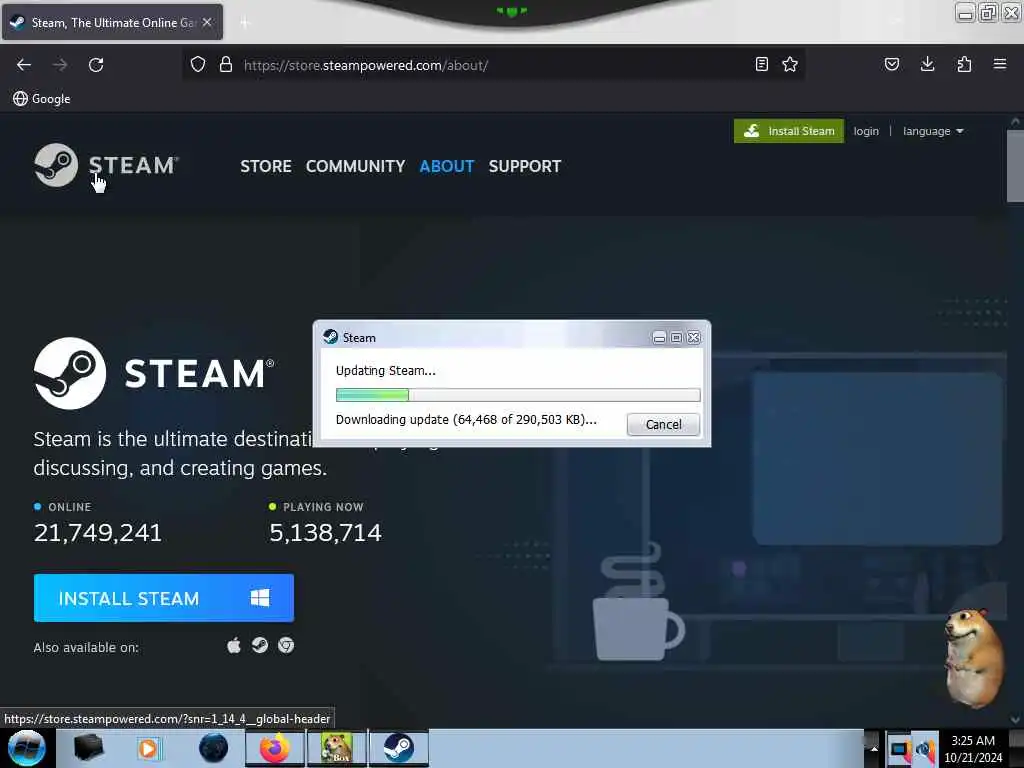
Task: Maximize the Steam updater dialog
Action: 677,338
